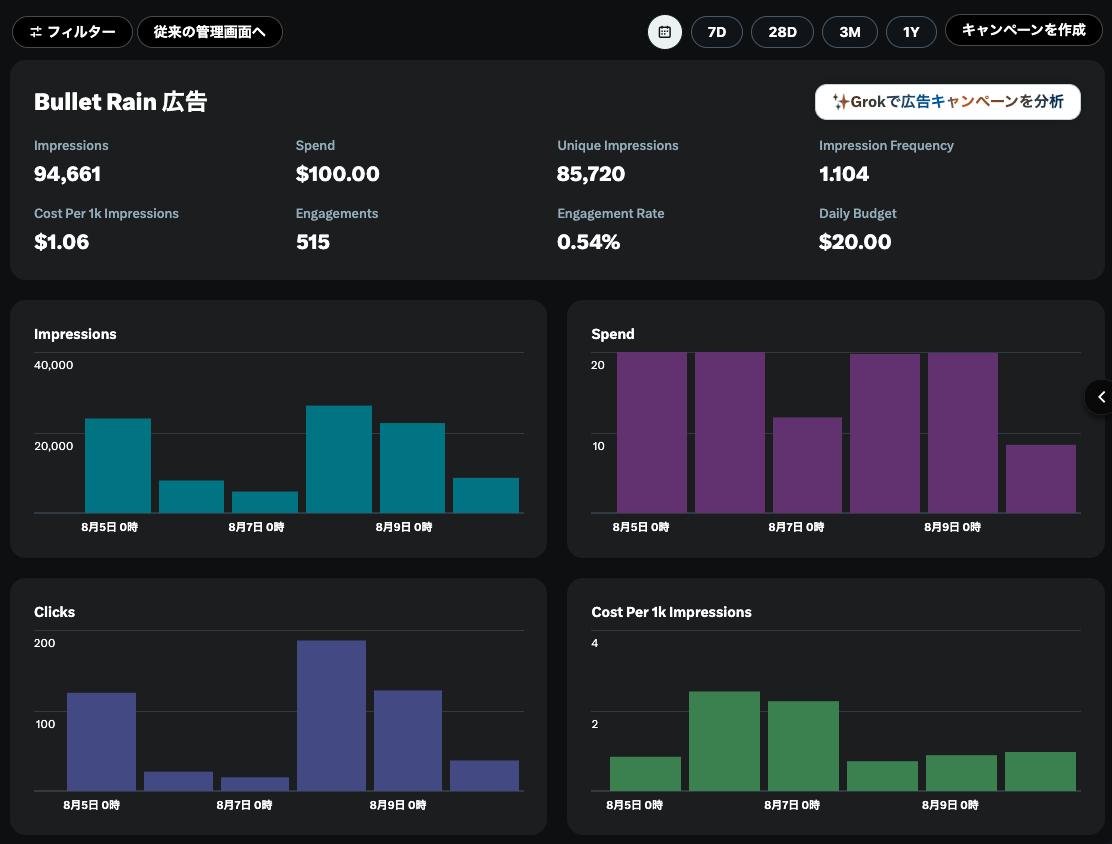Image resolution: width=1112 pixels, height=844 pixels.
Task: Switch to the 3M time range
Action: pos(850,32)
